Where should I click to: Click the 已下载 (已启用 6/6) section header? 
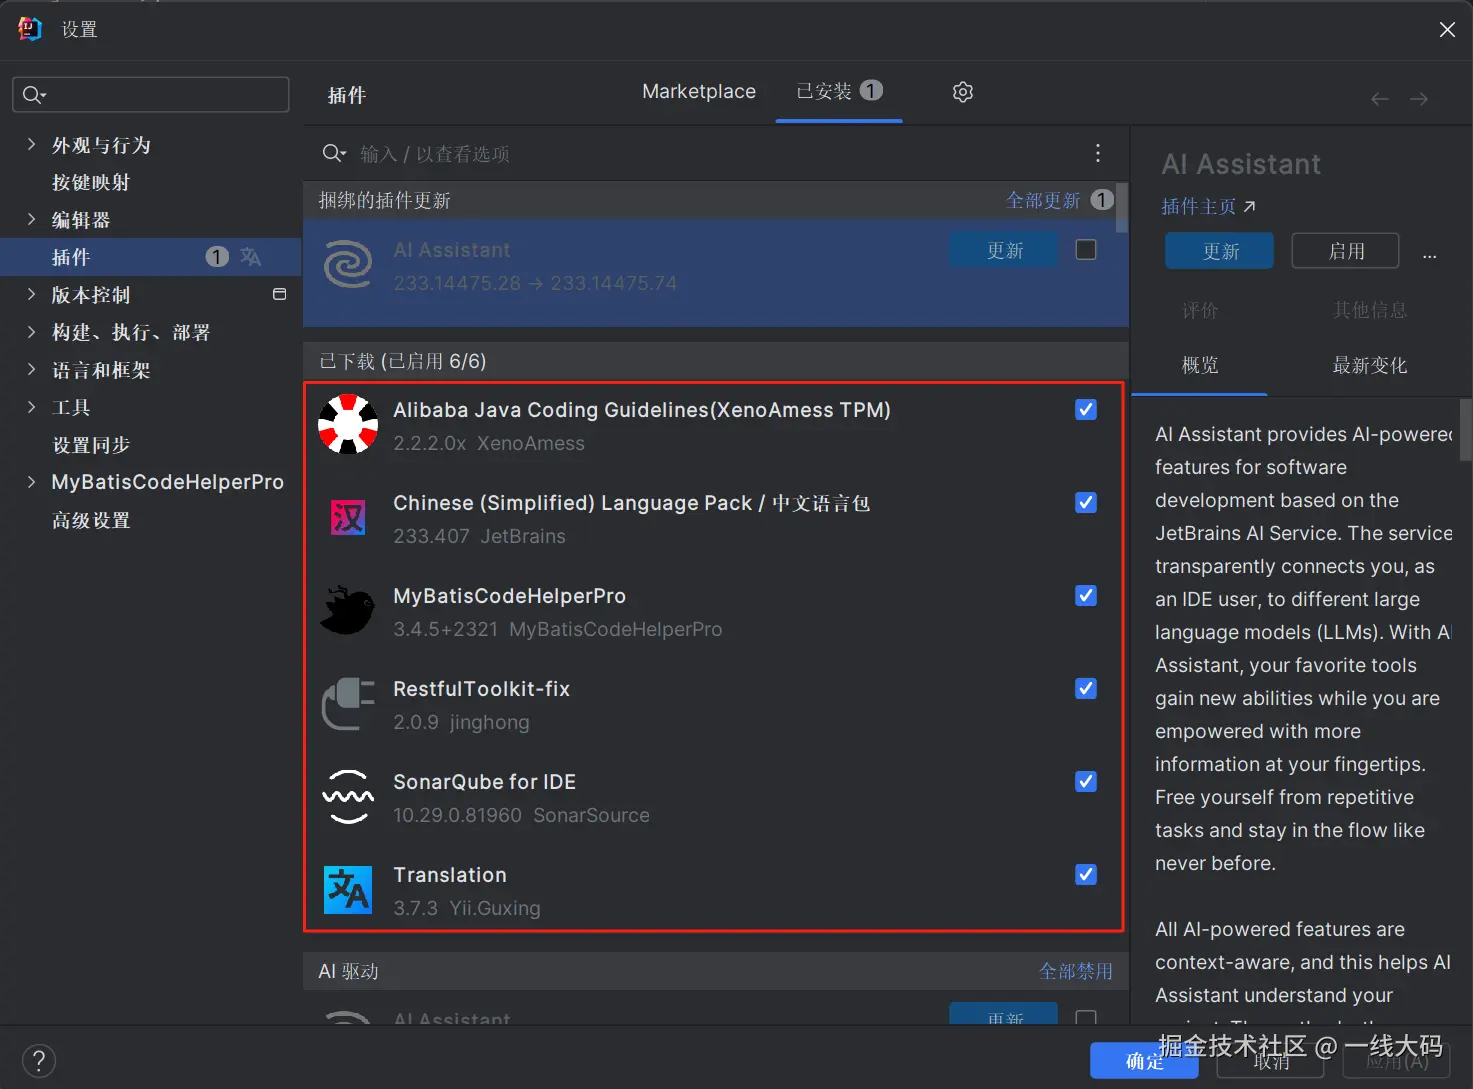716,361
